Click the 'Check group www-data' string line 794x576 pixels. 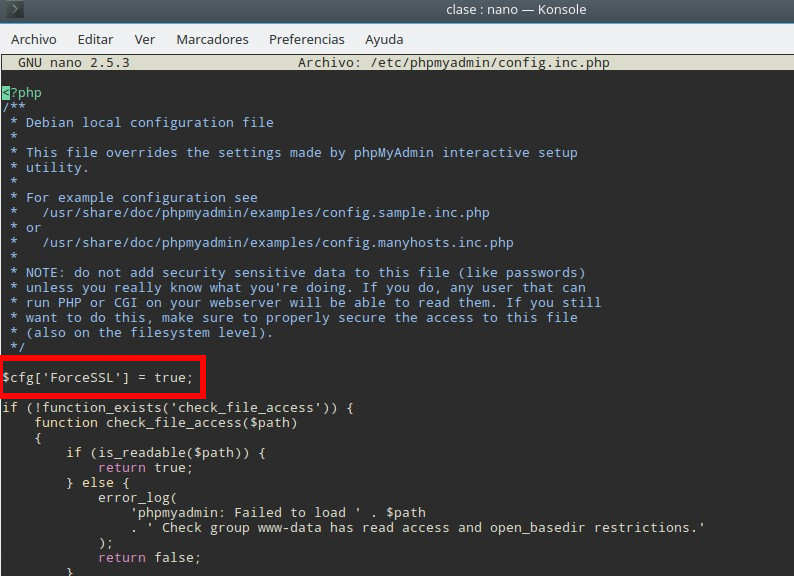(x=418, y=528)
